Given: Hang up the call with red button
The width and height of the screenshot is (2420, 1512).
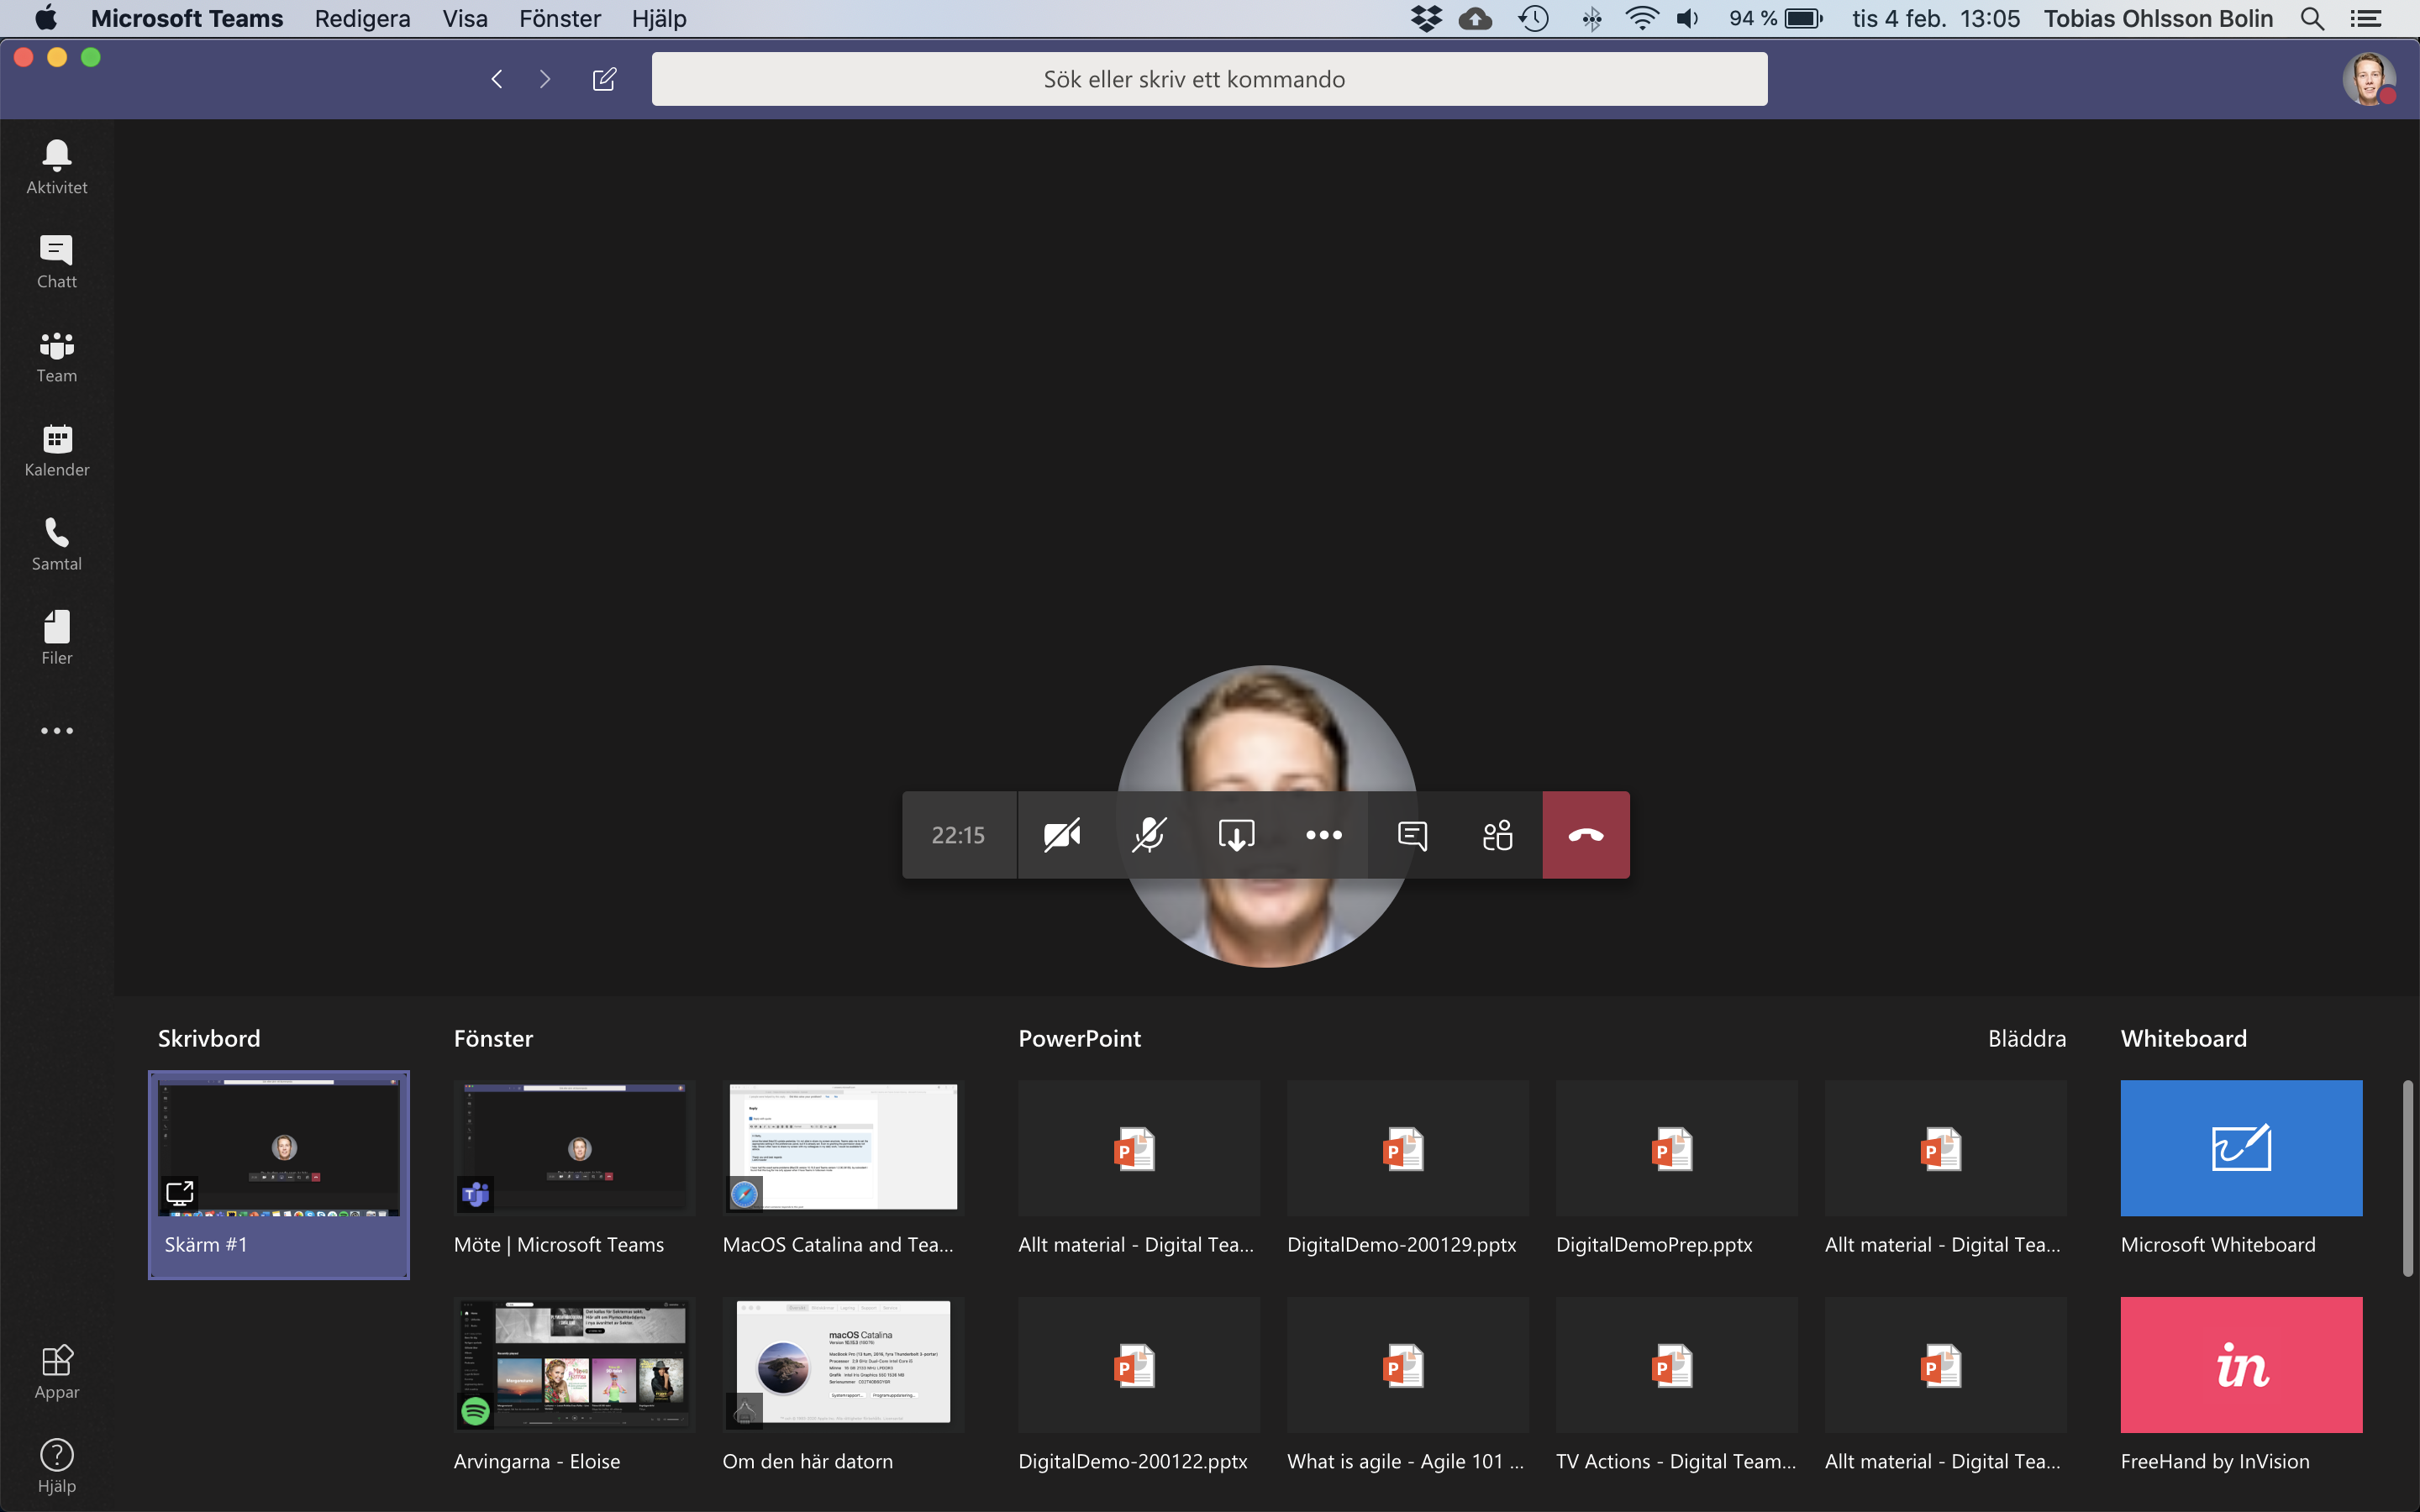Looking at the screenshot, I should click(1586, 835).
